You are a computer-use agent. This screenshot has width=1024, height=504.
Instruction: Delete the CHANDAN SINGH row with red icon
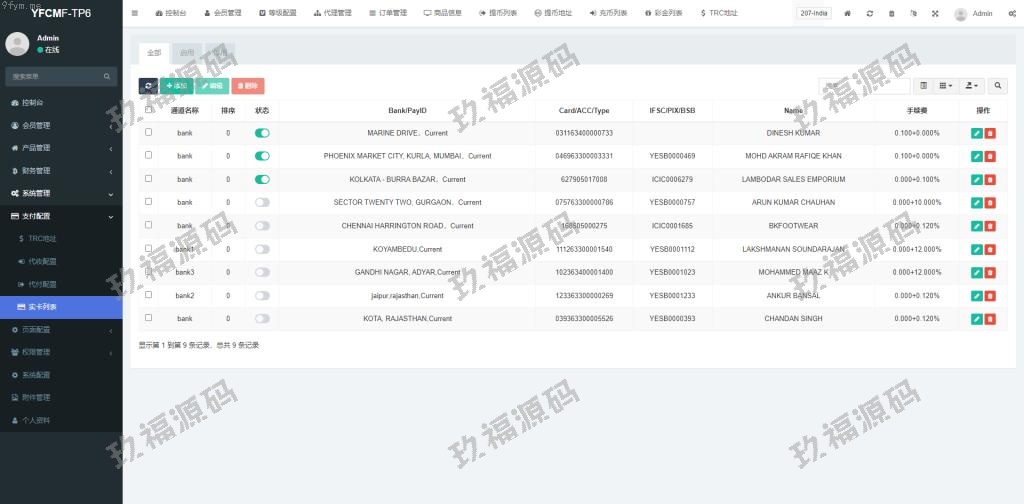(x=990, y=319)
